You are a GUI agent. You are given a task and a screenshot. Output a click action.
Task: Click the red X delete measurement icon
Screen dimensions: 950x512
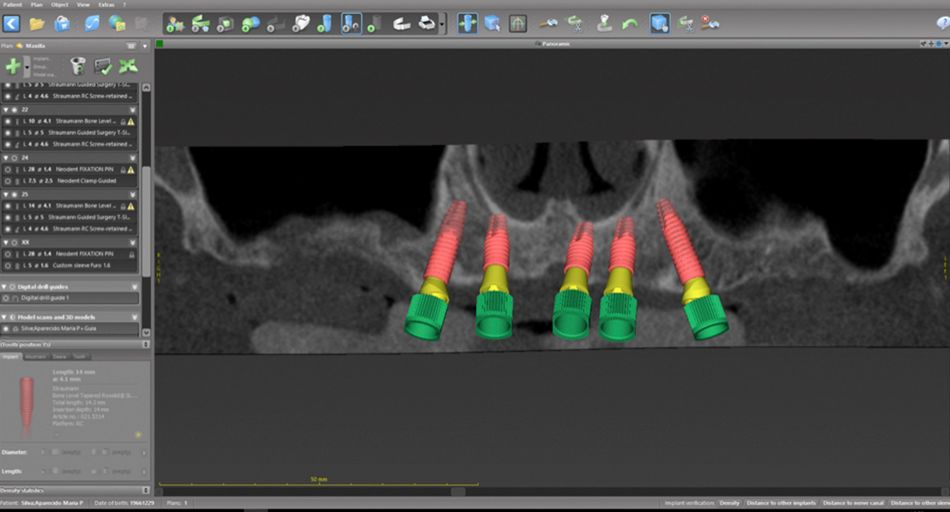tap(710, 24)
